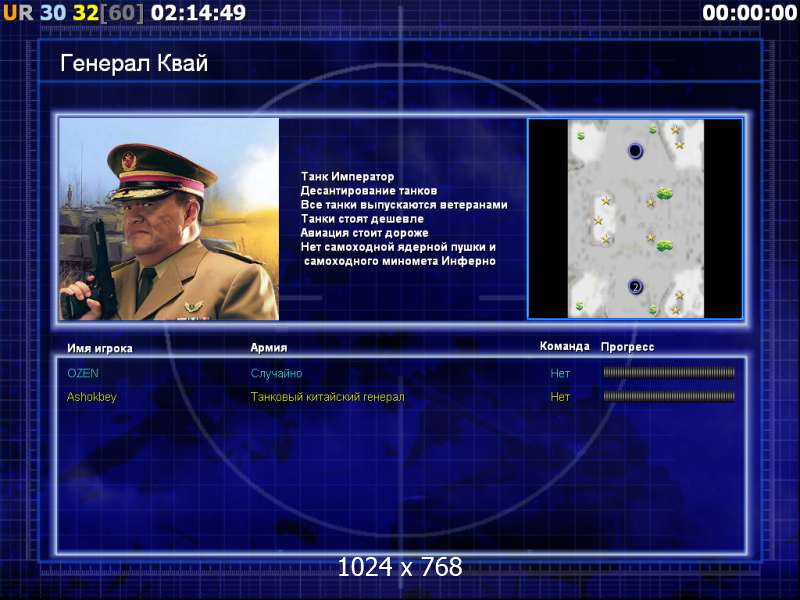This screenshot has height=600, width=800.
Task: Click the upper large green supply depot icon
Action: [x=664, y=193]
